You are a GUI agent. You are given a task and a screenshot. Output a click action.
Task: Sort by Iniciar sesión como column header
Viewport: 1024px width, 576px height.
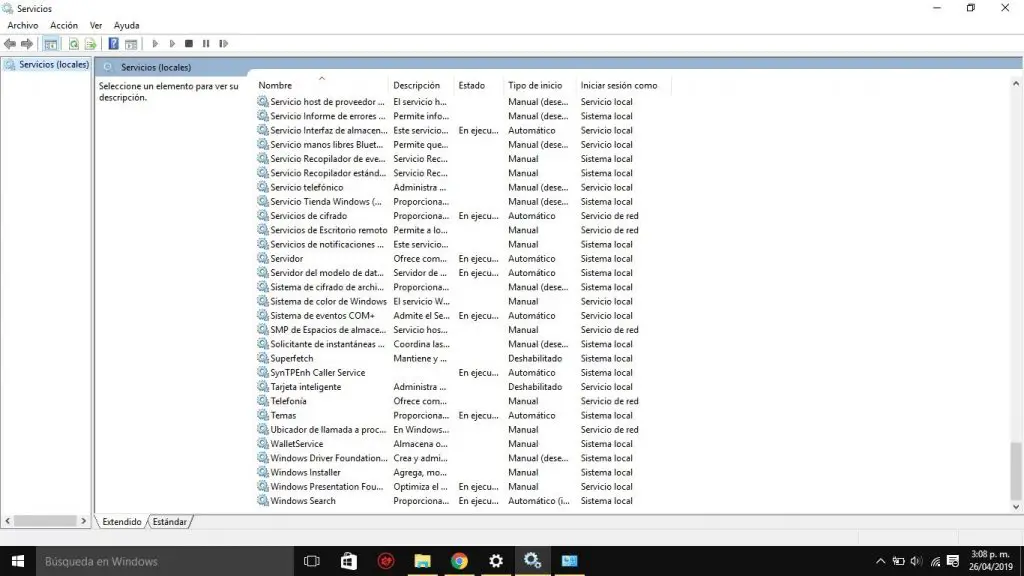click(619, 86)
